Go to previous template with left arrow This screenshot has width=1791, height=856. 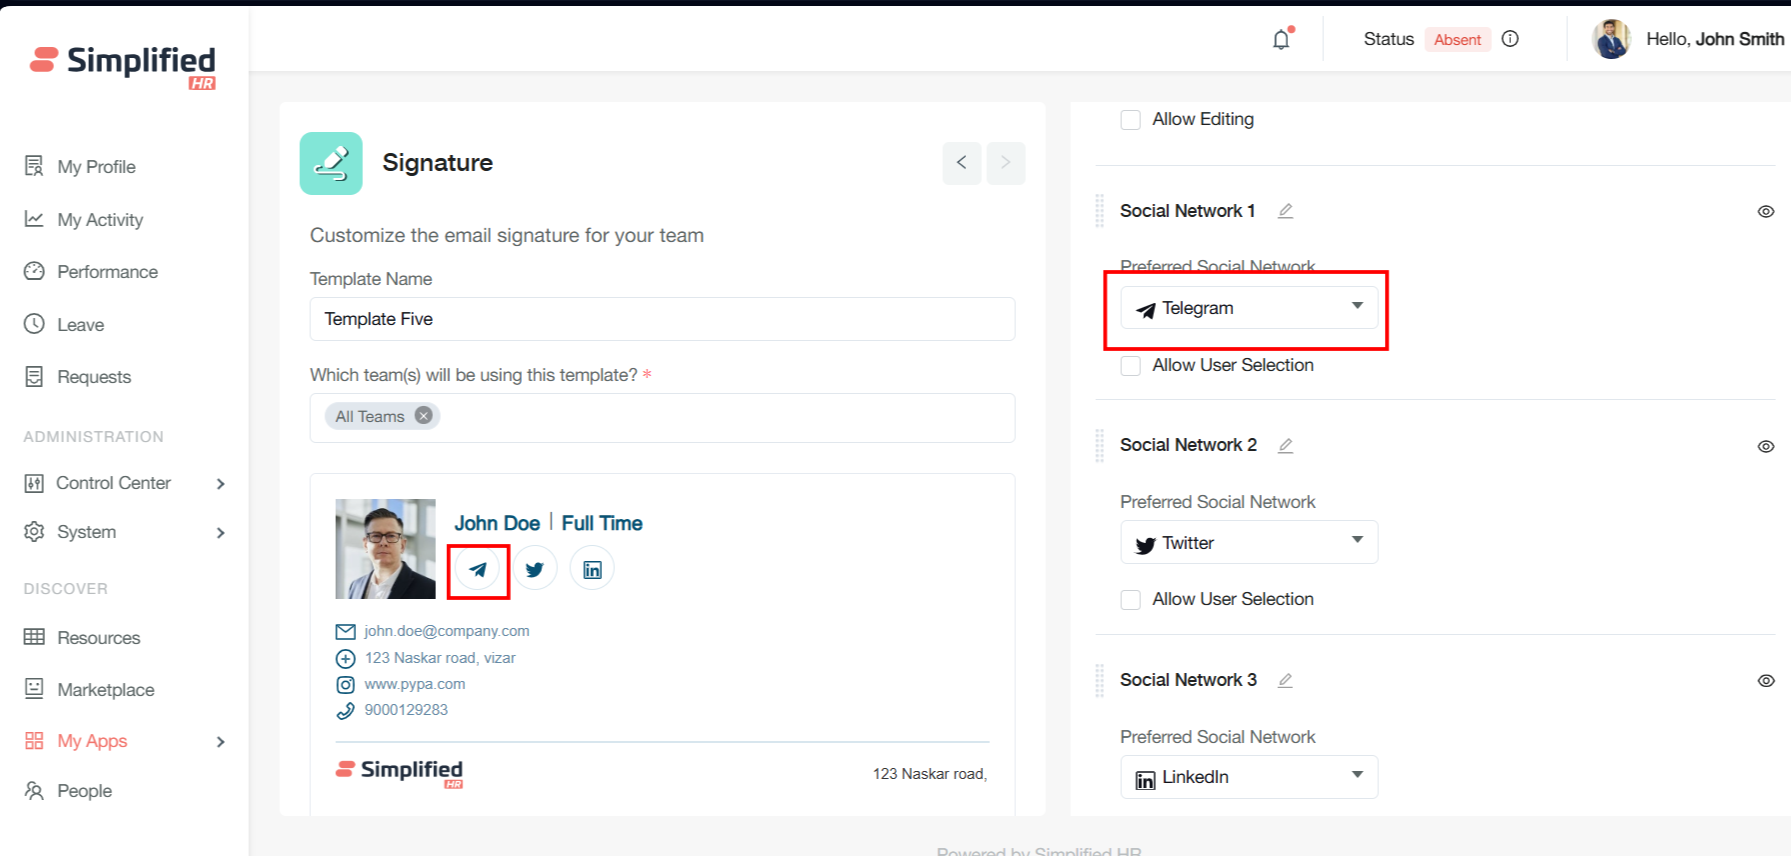click(961, 163)
